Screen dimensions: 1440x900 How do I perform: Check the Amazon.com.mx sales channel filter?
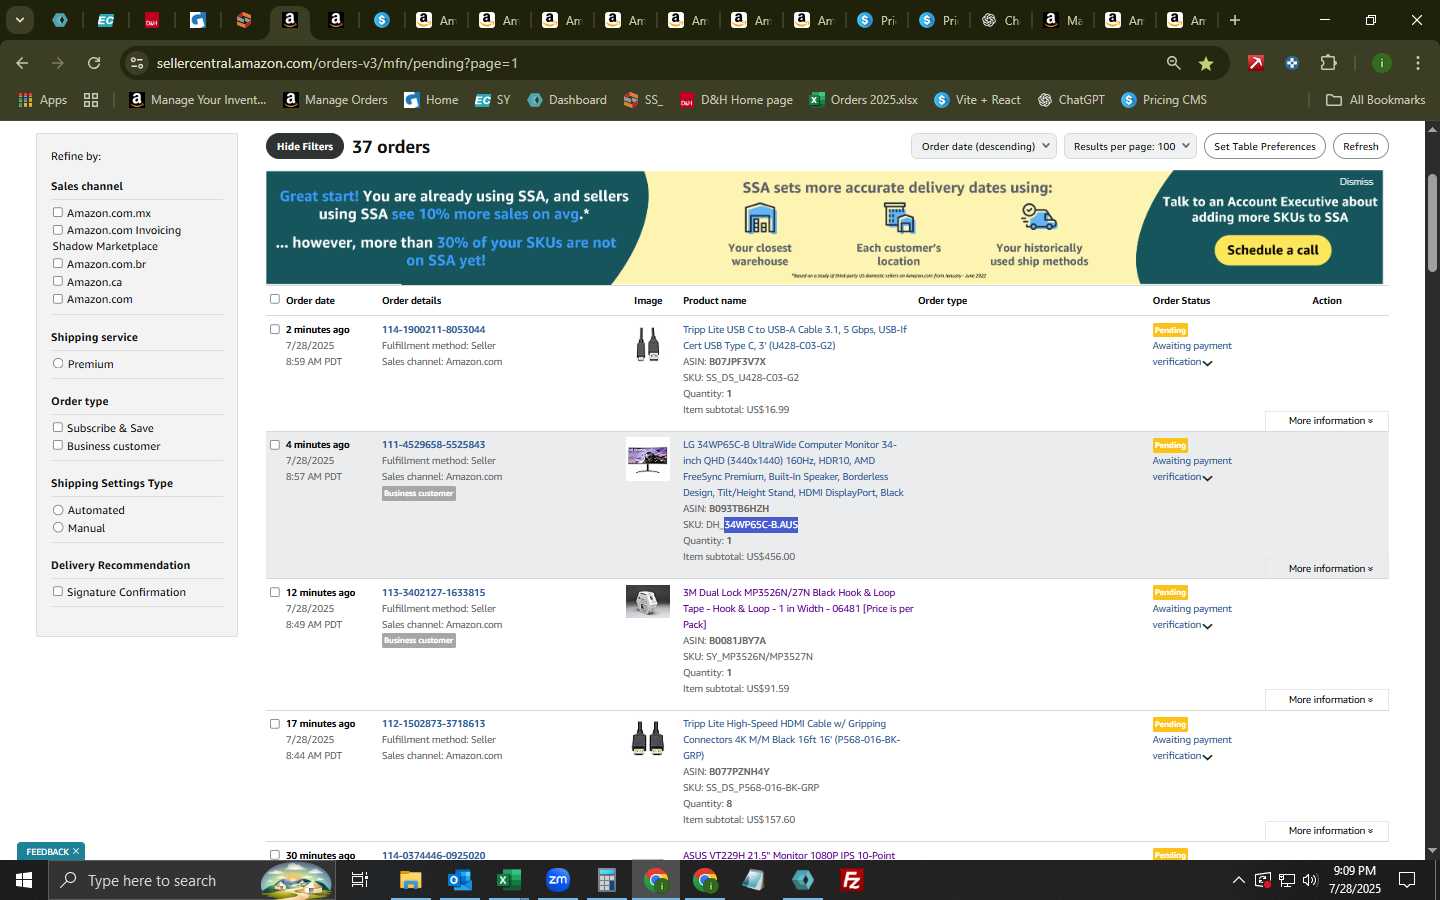(x=58, y=212)
